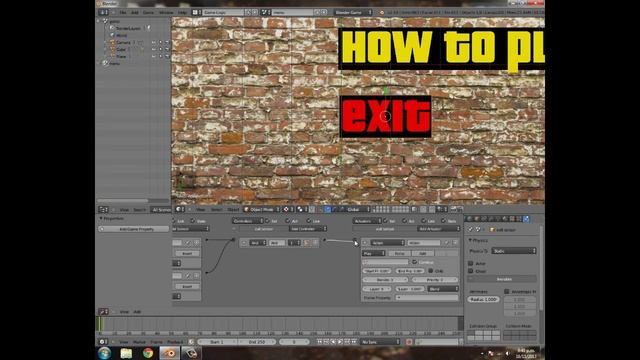Open the Blender Game engine dropdown

coord(353,12)
